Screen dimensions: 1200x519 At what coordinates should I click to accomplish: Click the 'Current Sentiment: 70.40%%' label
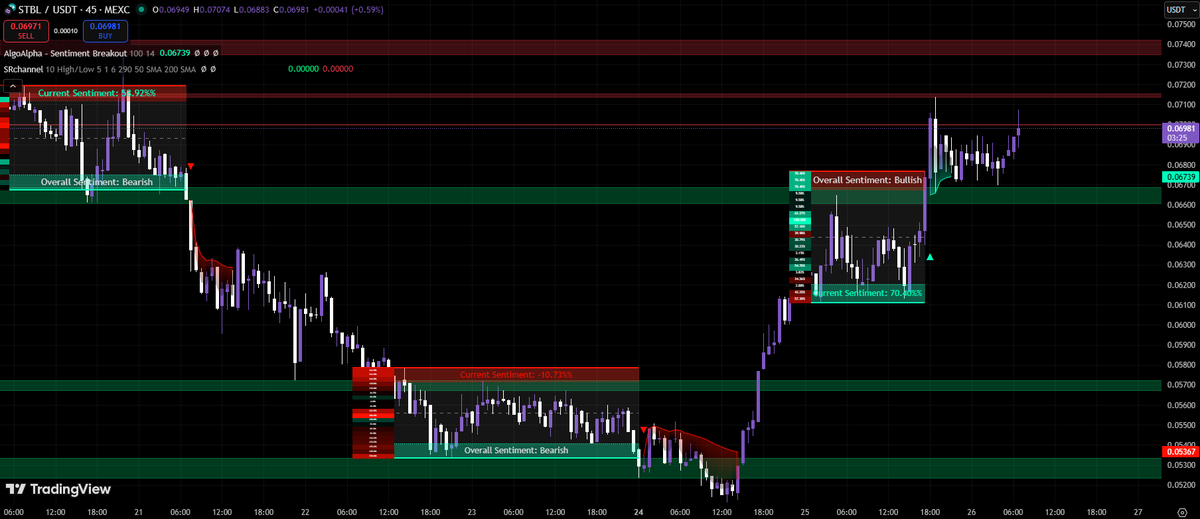[x=867, y=293]
